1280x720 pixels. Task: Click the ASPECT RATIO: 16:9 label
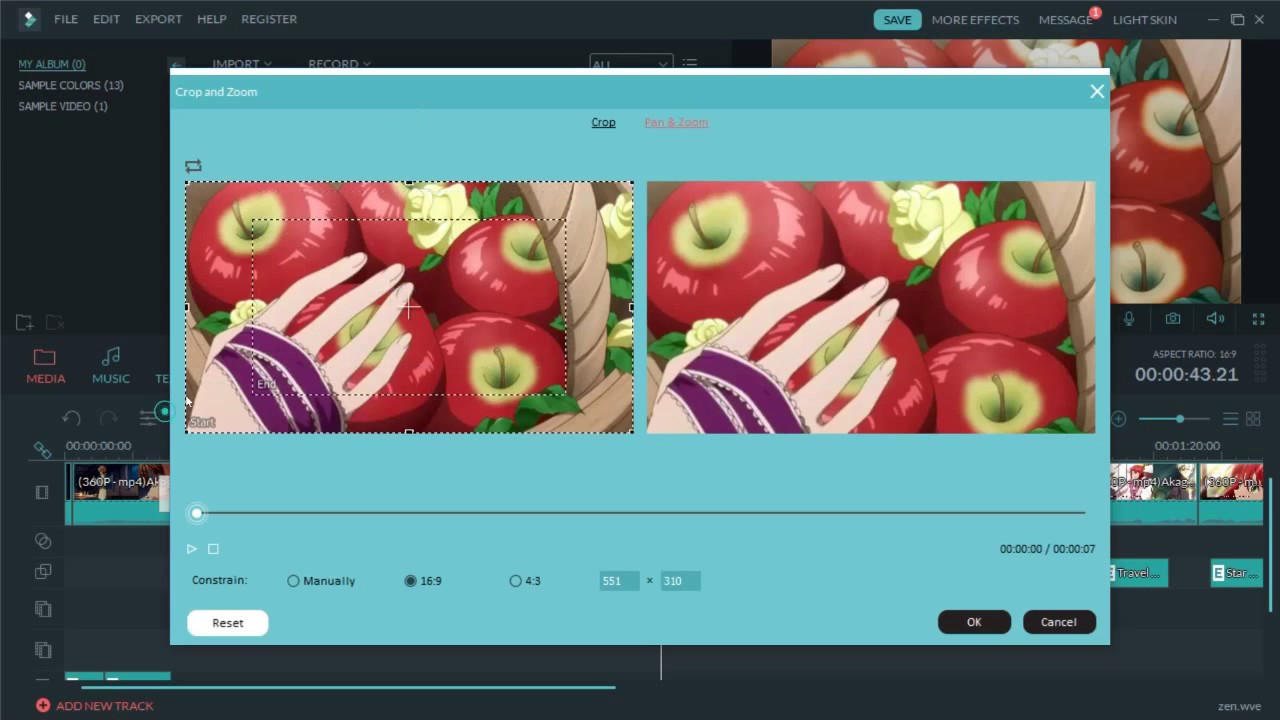pos(1194,354)
